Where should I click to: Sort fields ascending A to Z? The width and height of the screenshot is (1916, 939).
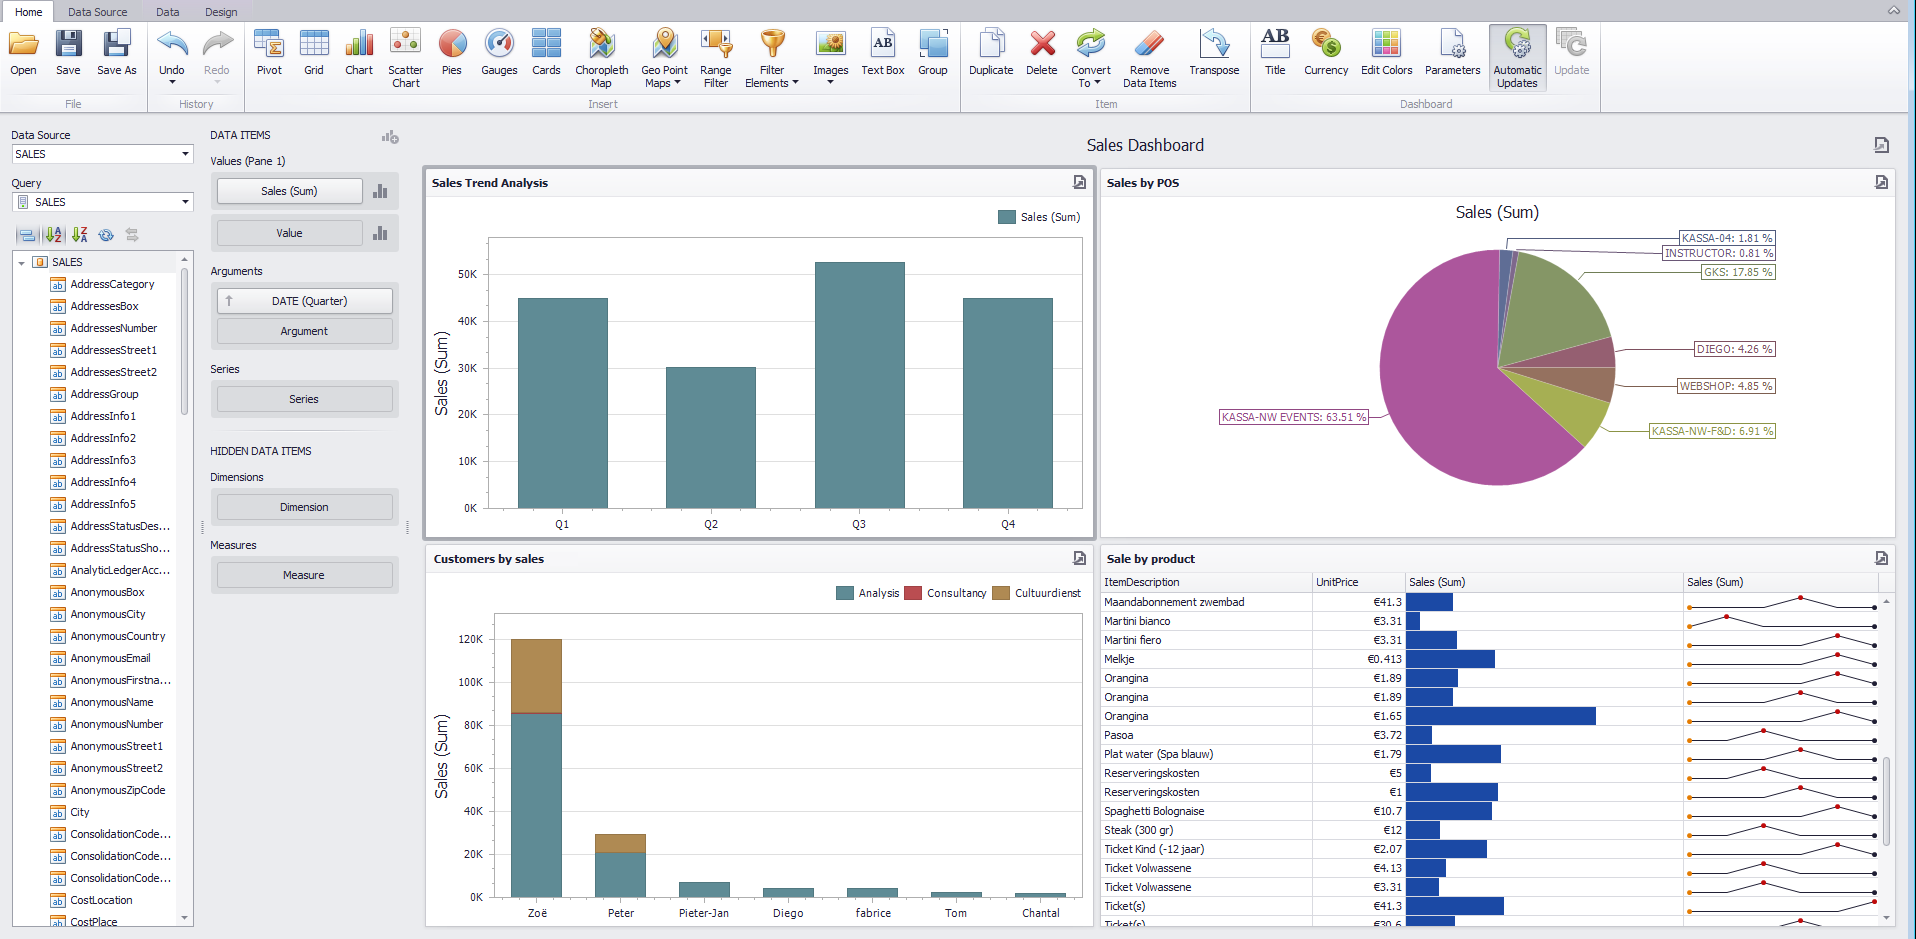click(54, 235)
